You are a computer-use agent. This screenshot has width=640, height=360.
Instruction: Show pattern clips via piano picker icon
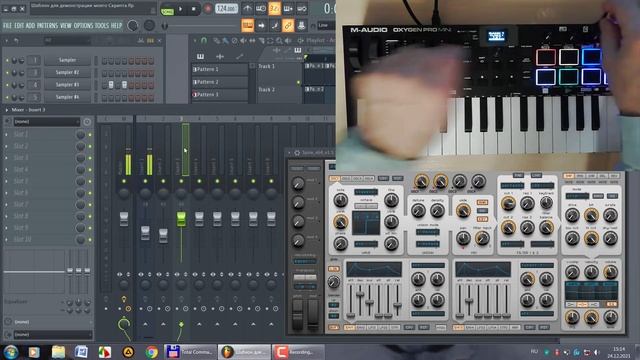200,56
